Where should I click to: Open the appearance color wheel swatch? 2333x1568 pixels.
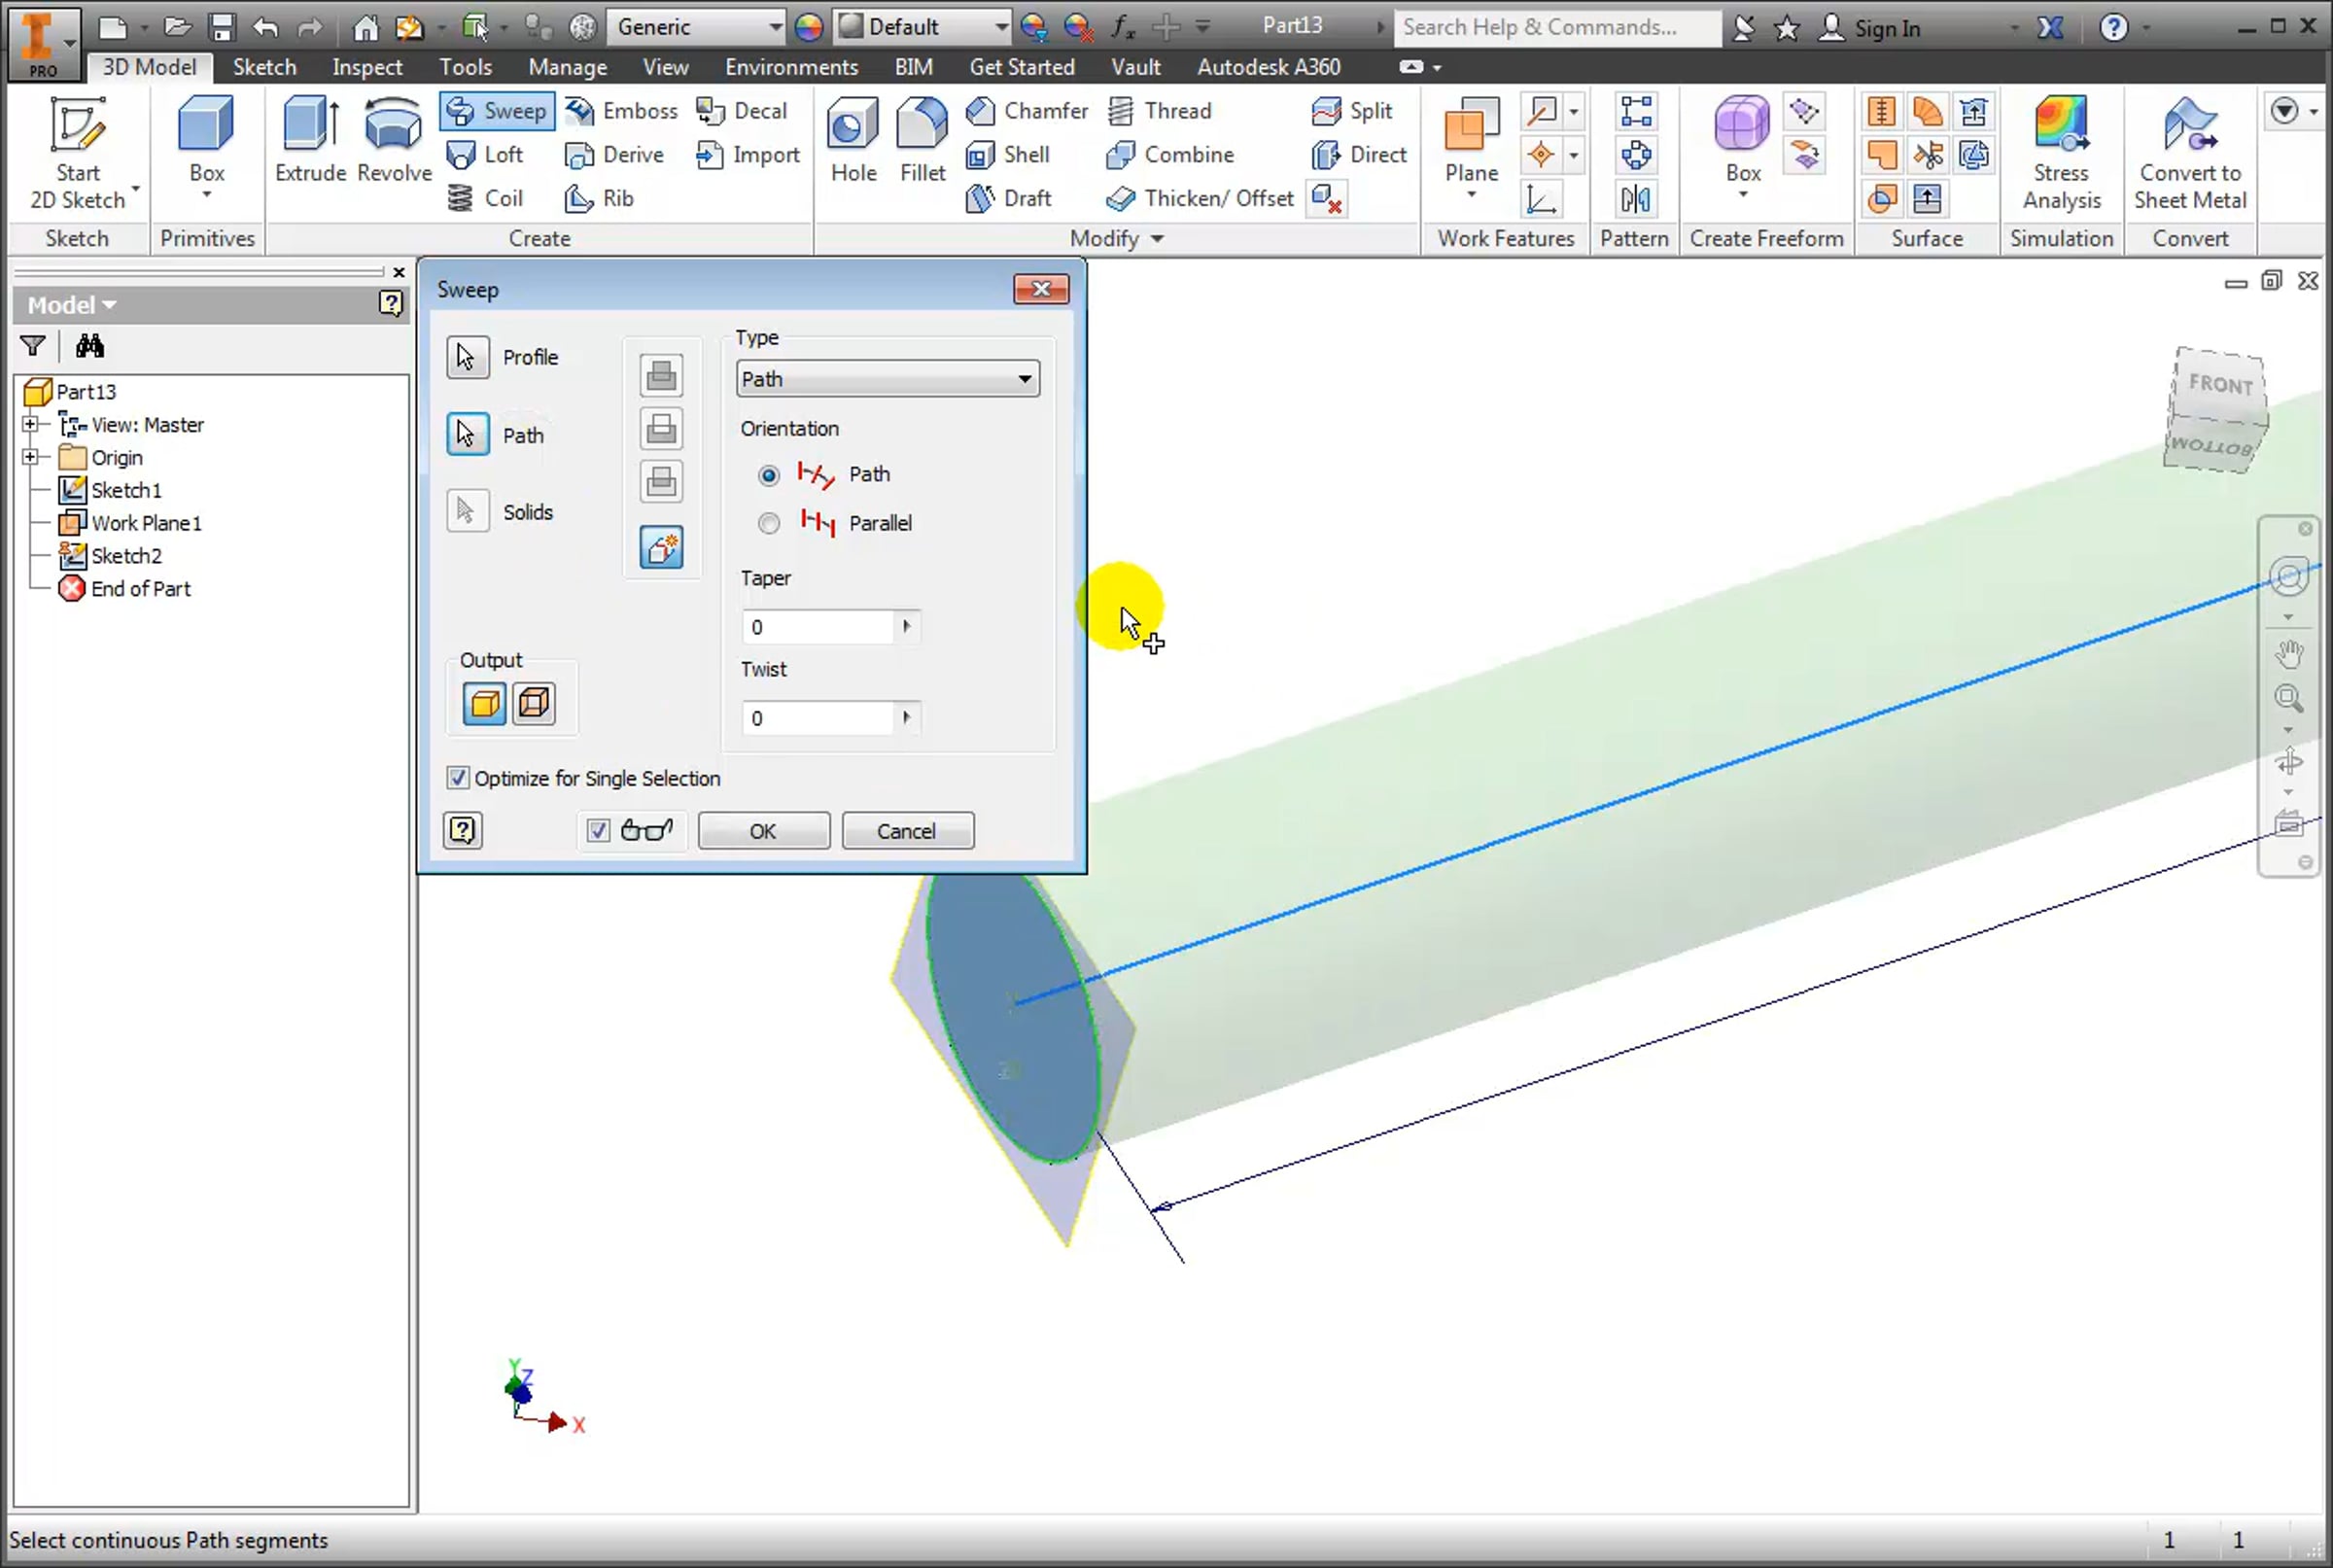(x=808, y=27)
